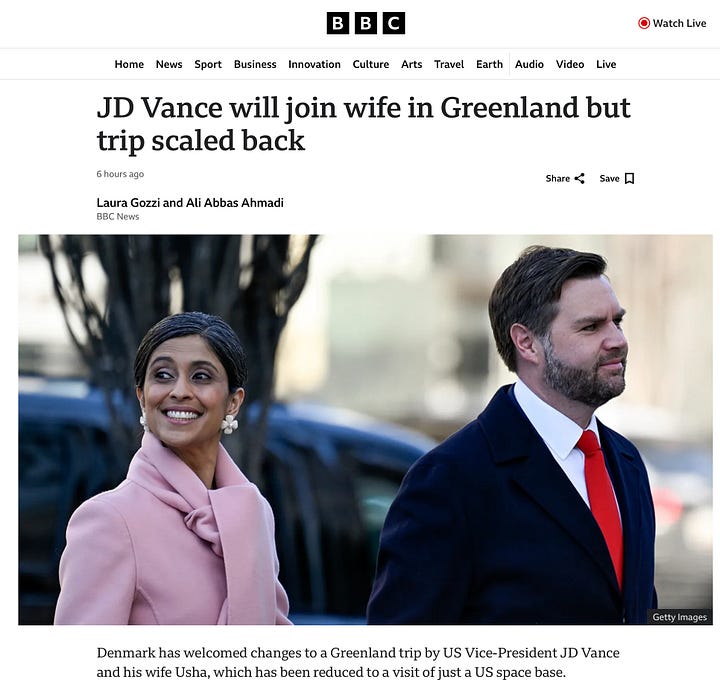720x691 pixels.
Task: Open the Home menu item
Action: (129, 64)
